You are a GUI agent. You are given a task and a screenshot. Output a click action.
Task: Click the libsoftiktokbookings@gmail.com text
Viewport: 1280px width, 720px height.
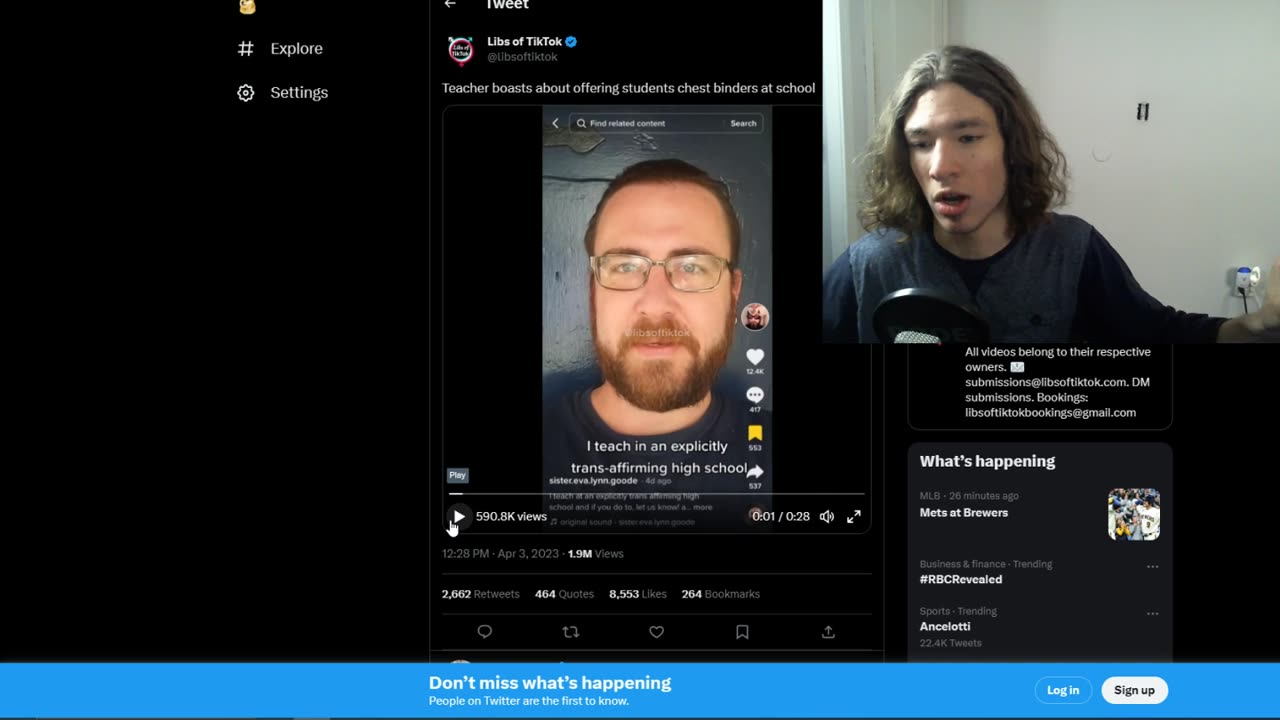point(1050,412)
